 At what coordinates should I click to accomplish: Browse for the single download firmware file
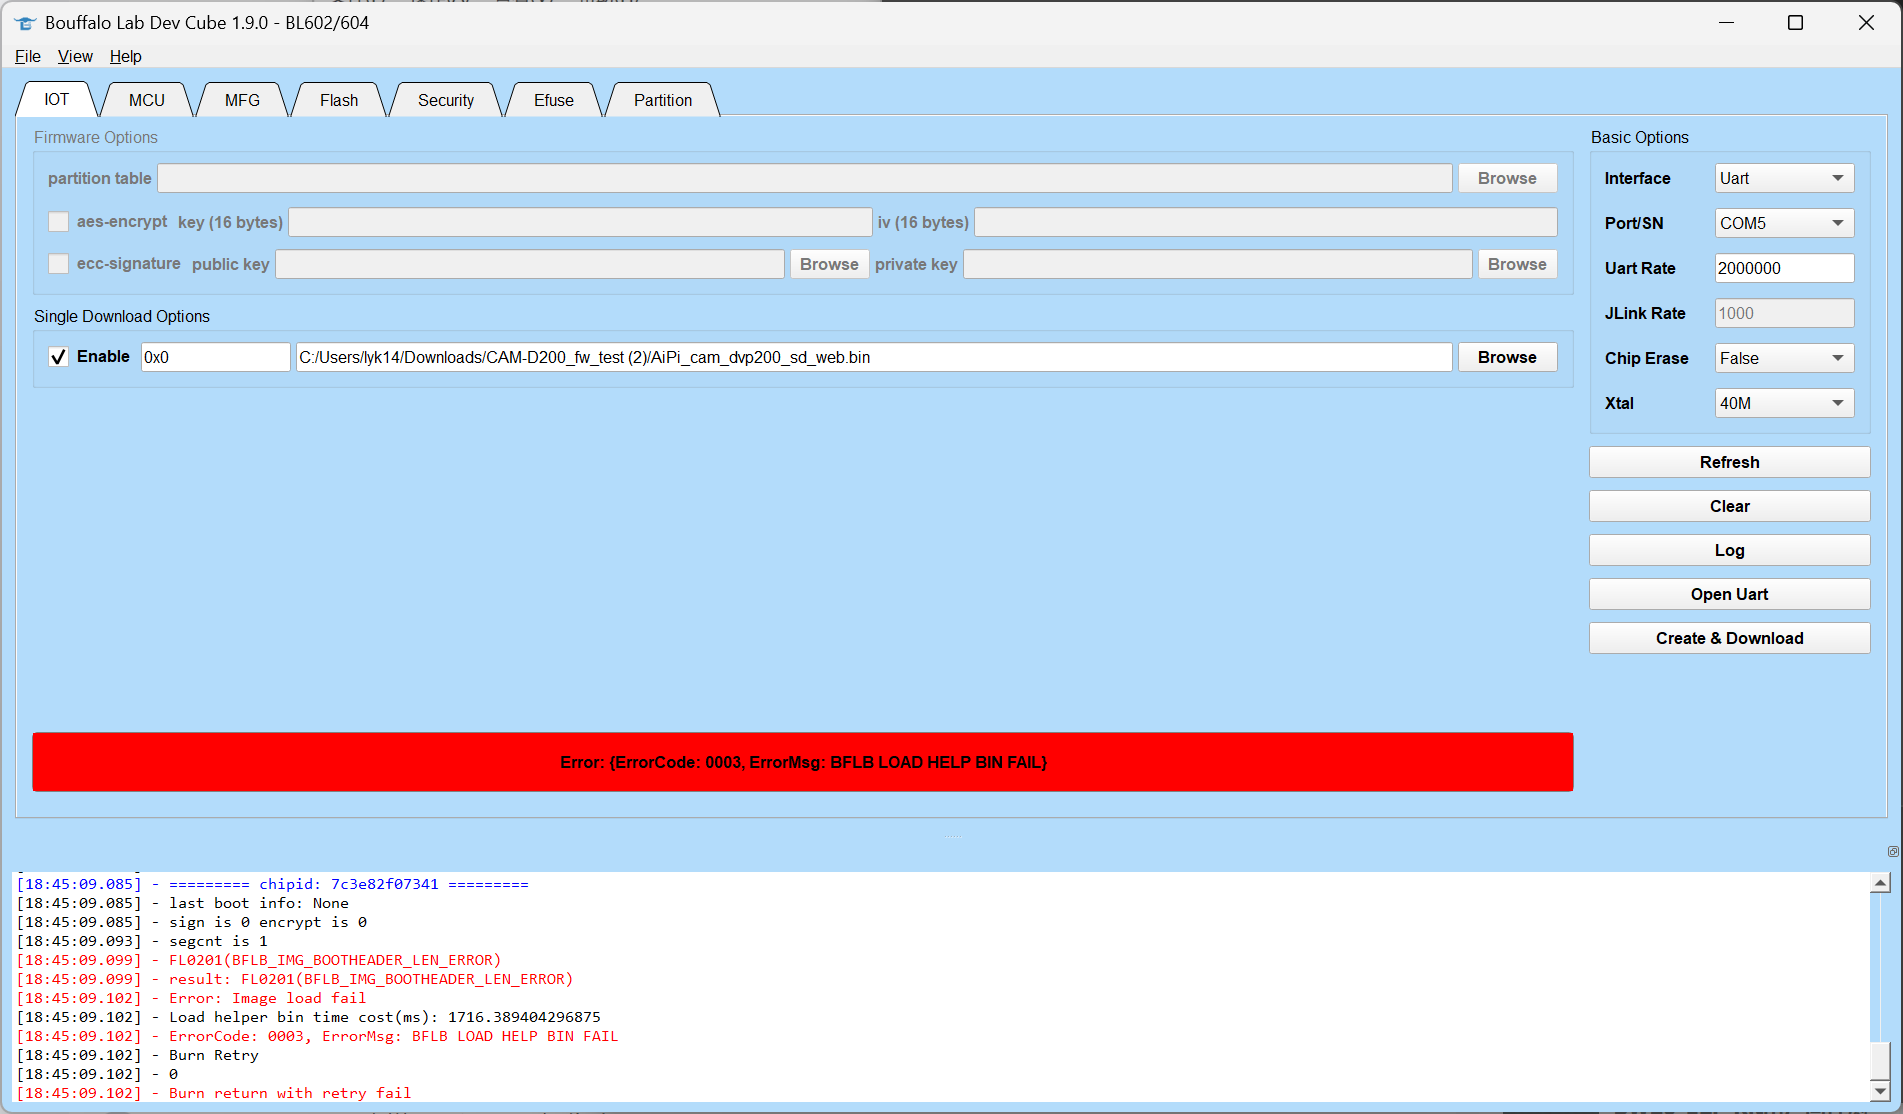[1507, 357]
